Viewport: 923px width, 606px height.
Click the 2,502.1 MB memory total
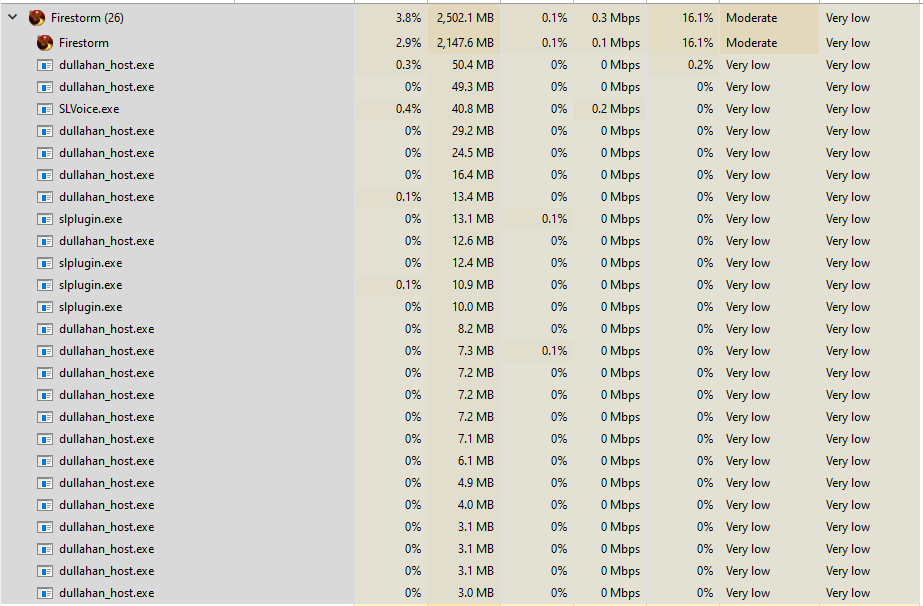tap(465, 18)
